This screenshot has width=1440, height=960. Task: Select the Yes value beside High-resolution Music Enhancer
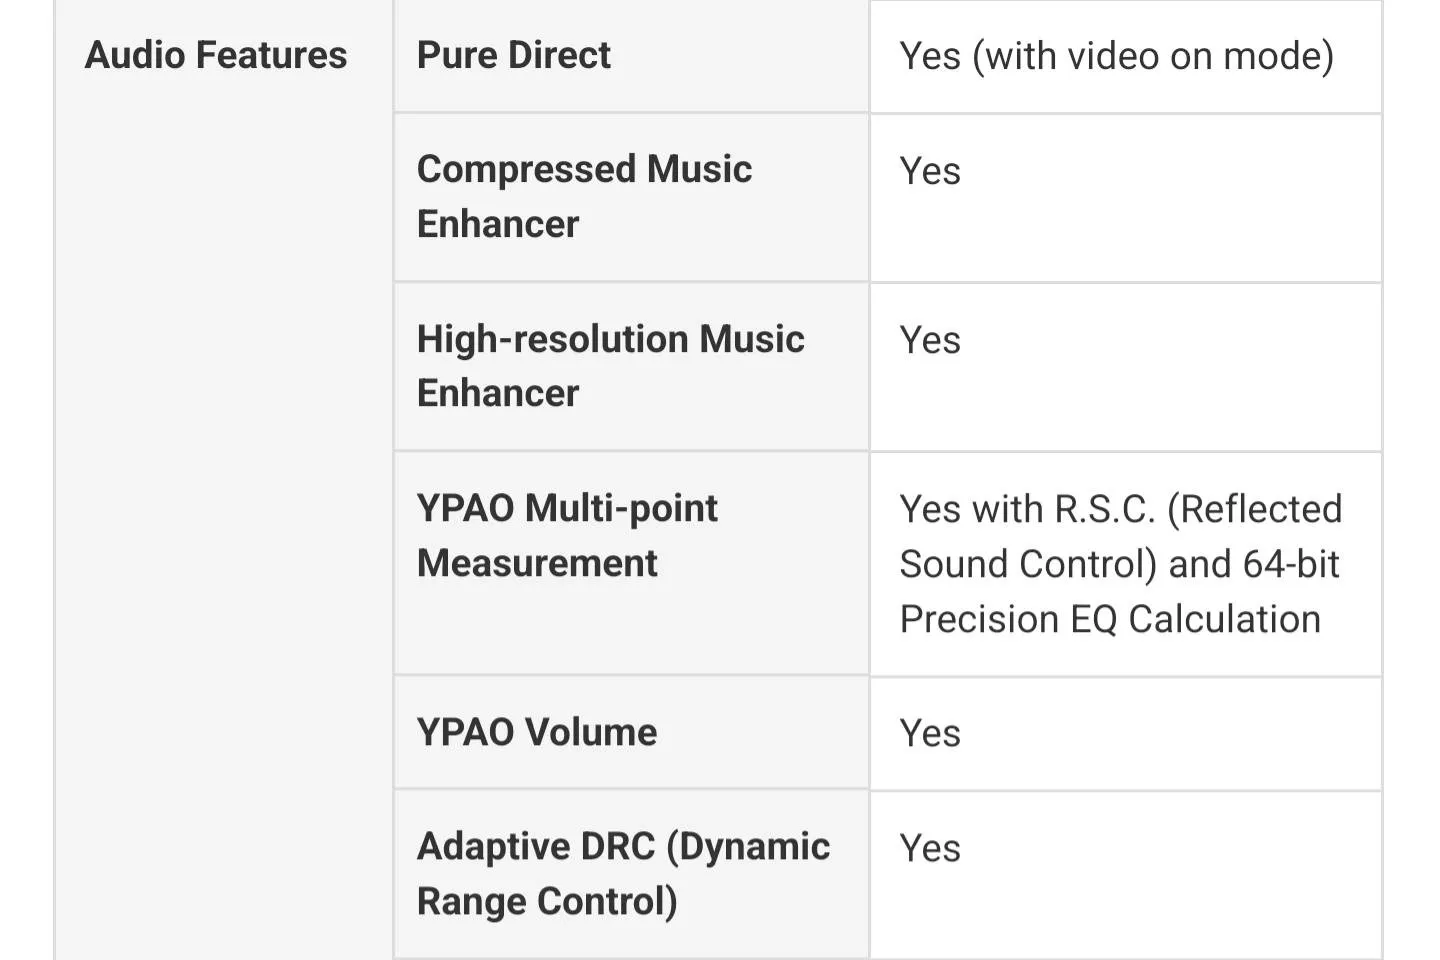click(930, 341)
